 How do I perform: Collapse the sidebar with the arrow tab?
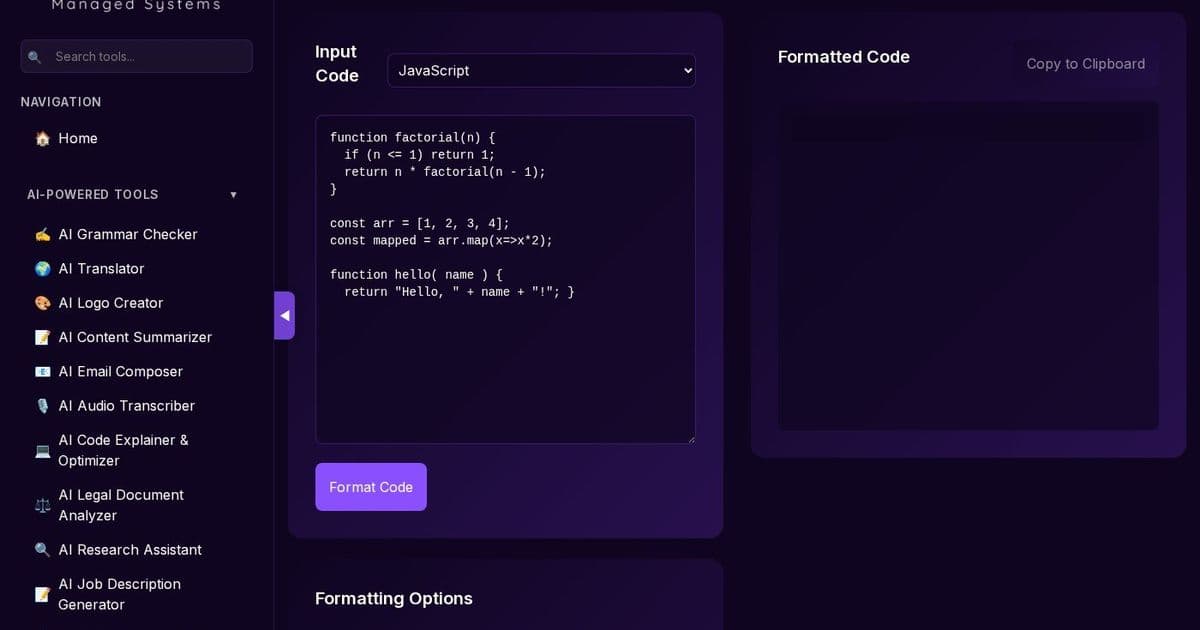coord(285,315)
